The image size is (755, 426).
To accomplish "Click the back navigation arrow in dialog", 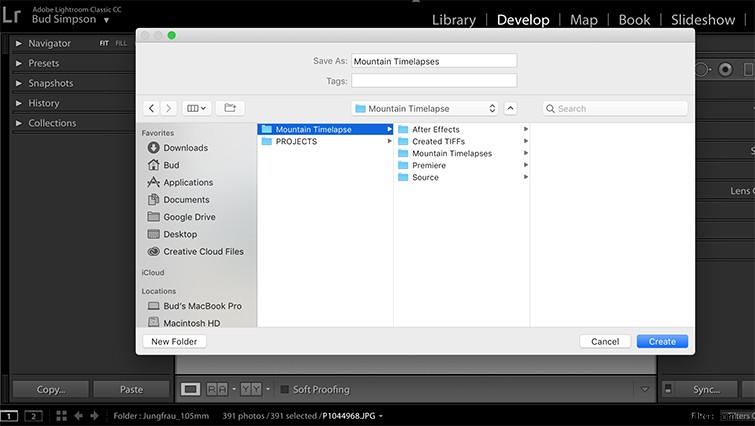I will pyautogui.click(x=151, y=108).
